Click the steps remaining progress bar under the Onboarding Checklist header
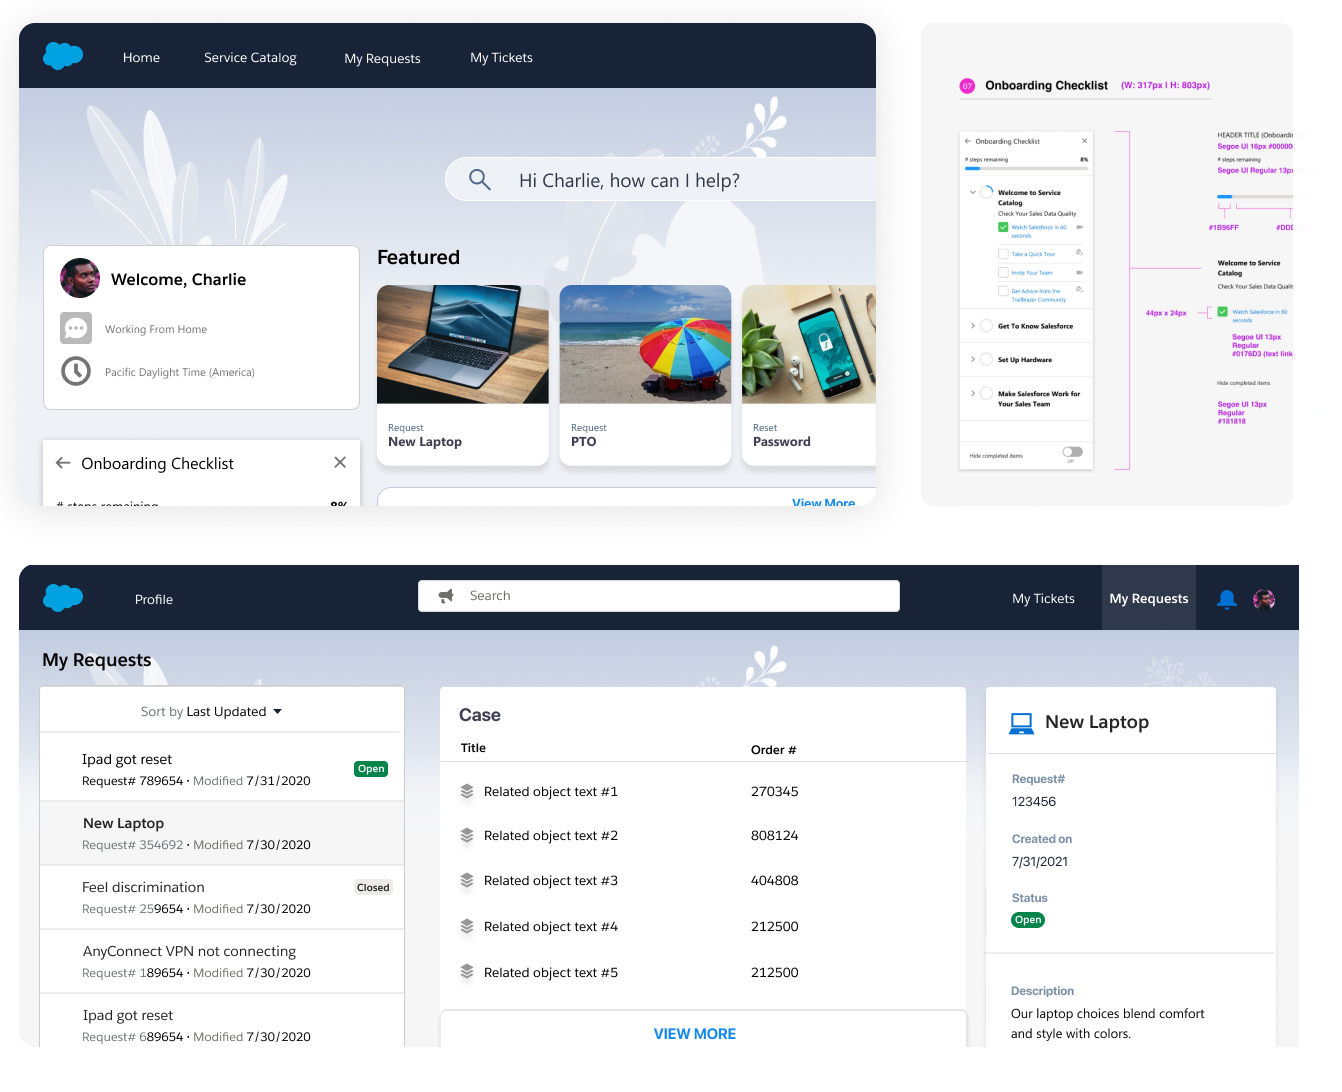 tap(1026, 169)
